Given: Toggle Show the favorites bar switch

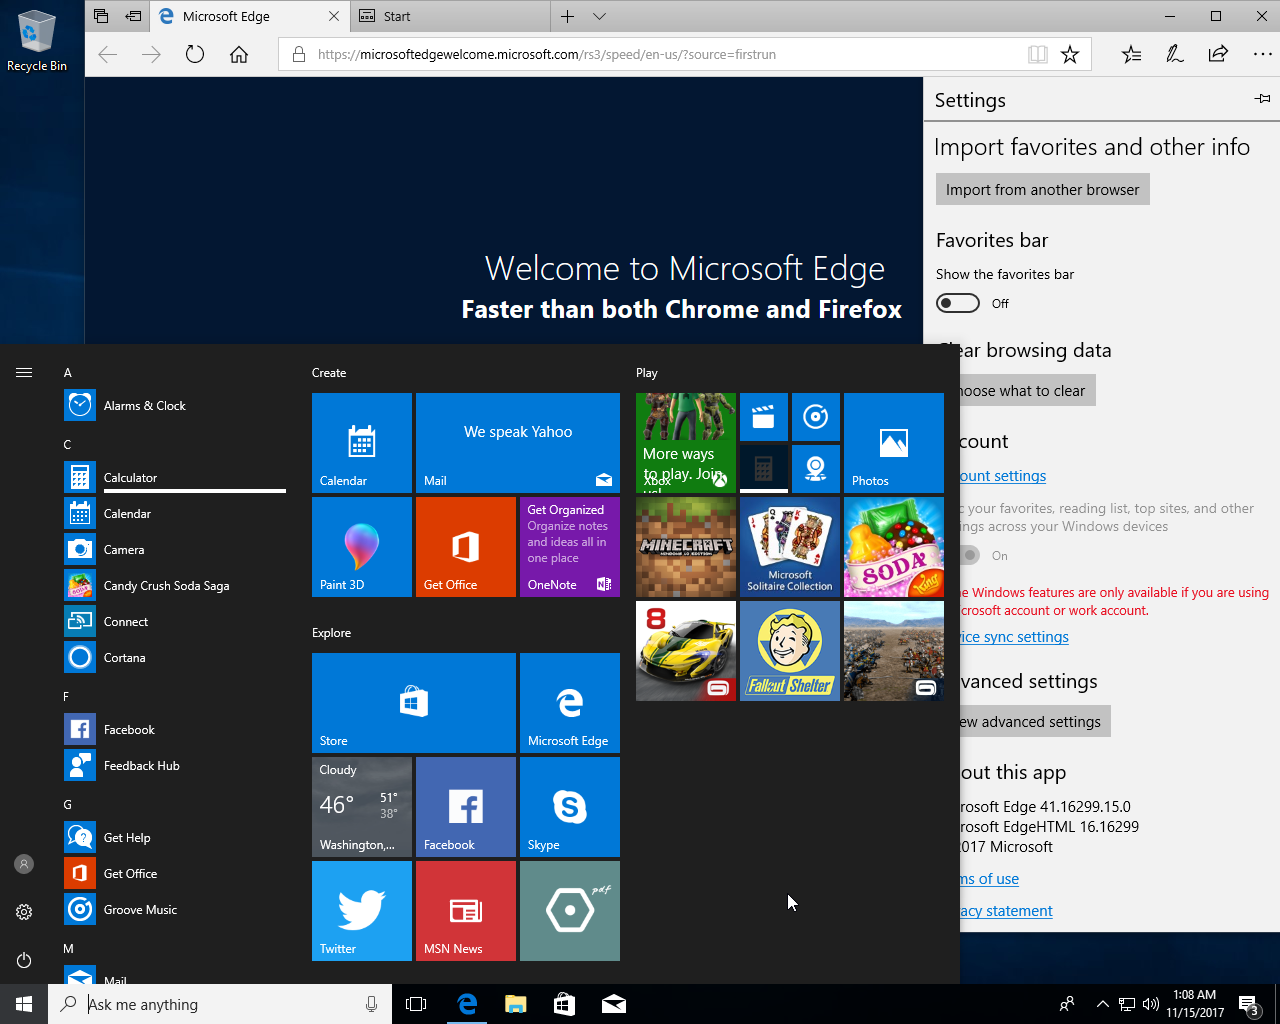Looking at the screenshot, I should click(x=957, y=303).
